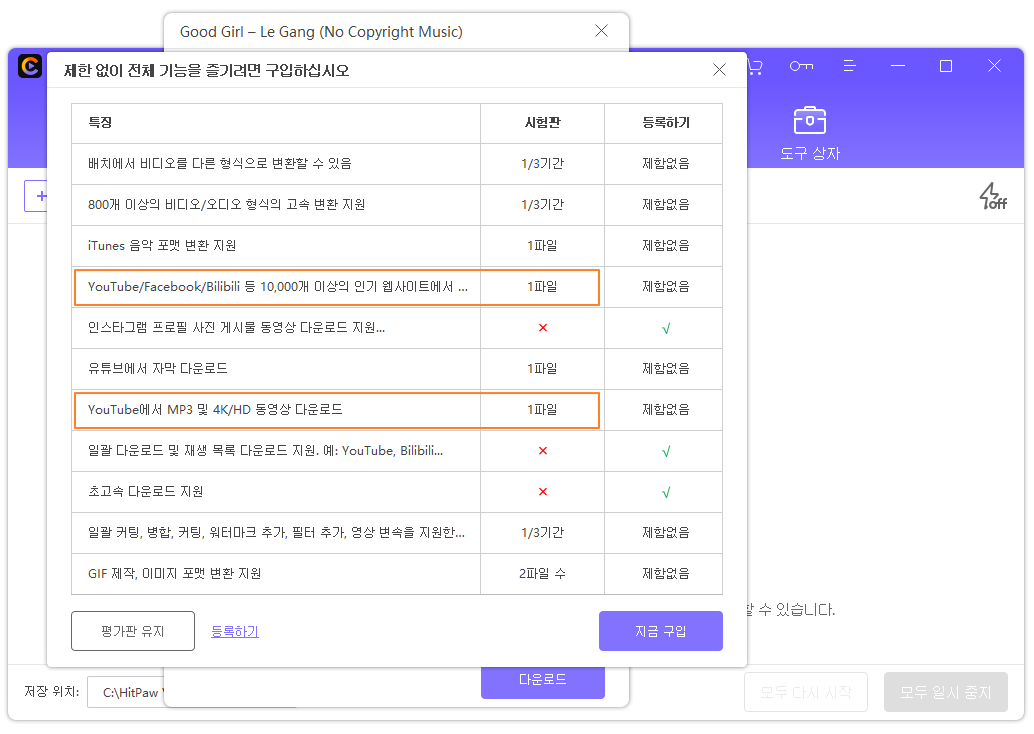Select the 등록하기 column header
Image resolution: width=1034 pixels, height=734 pixels.
665,123
